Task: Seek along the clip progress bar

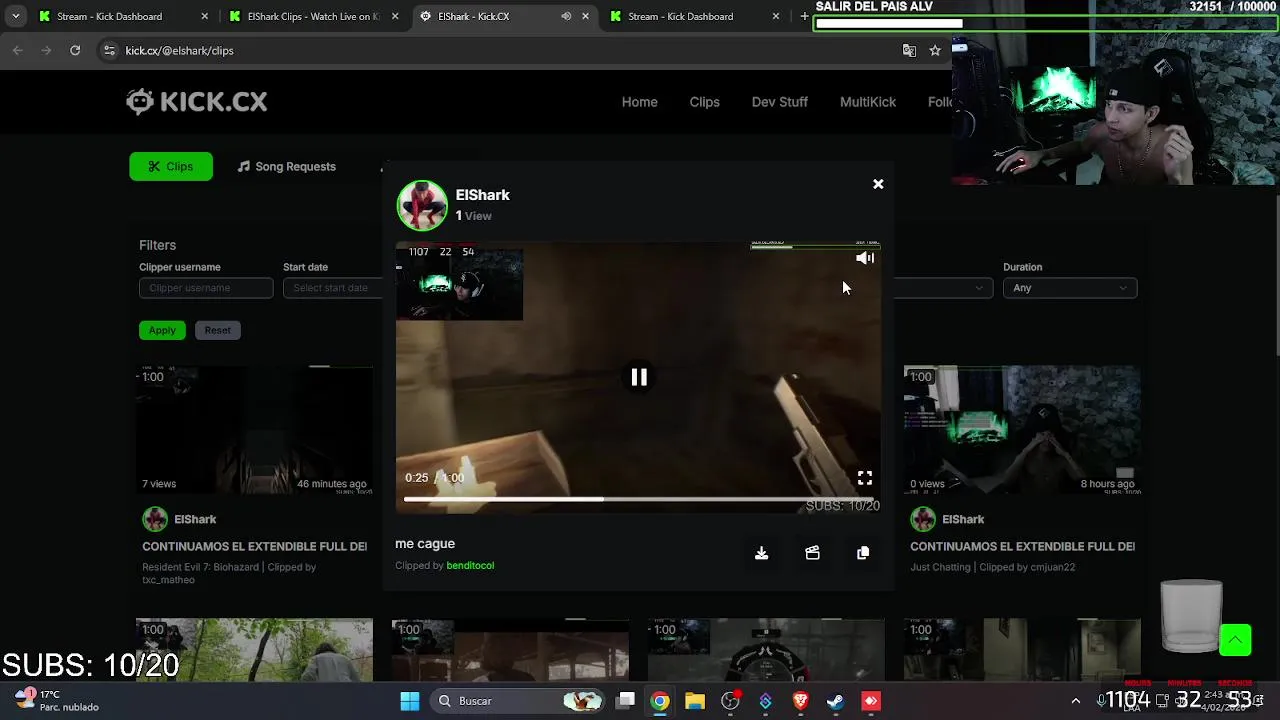Action: point(639,499)
